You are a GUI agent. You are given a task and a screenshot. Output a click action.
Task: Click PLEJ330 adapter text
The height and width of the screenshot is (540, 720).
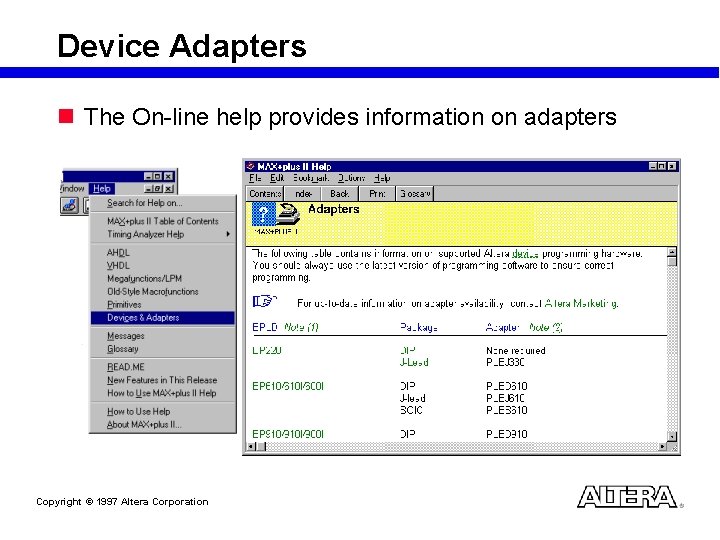point(505,363)
